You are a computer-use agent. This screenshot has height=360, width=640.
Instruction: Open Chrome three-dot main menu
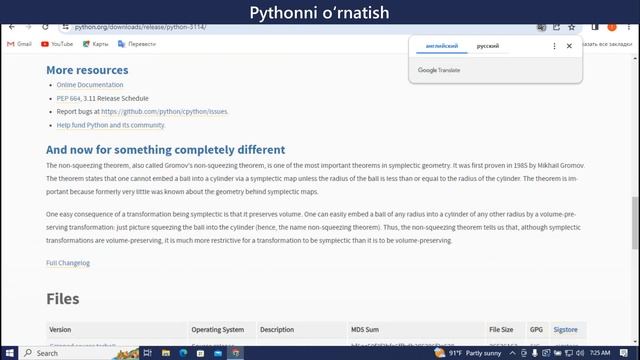[629, 27]
